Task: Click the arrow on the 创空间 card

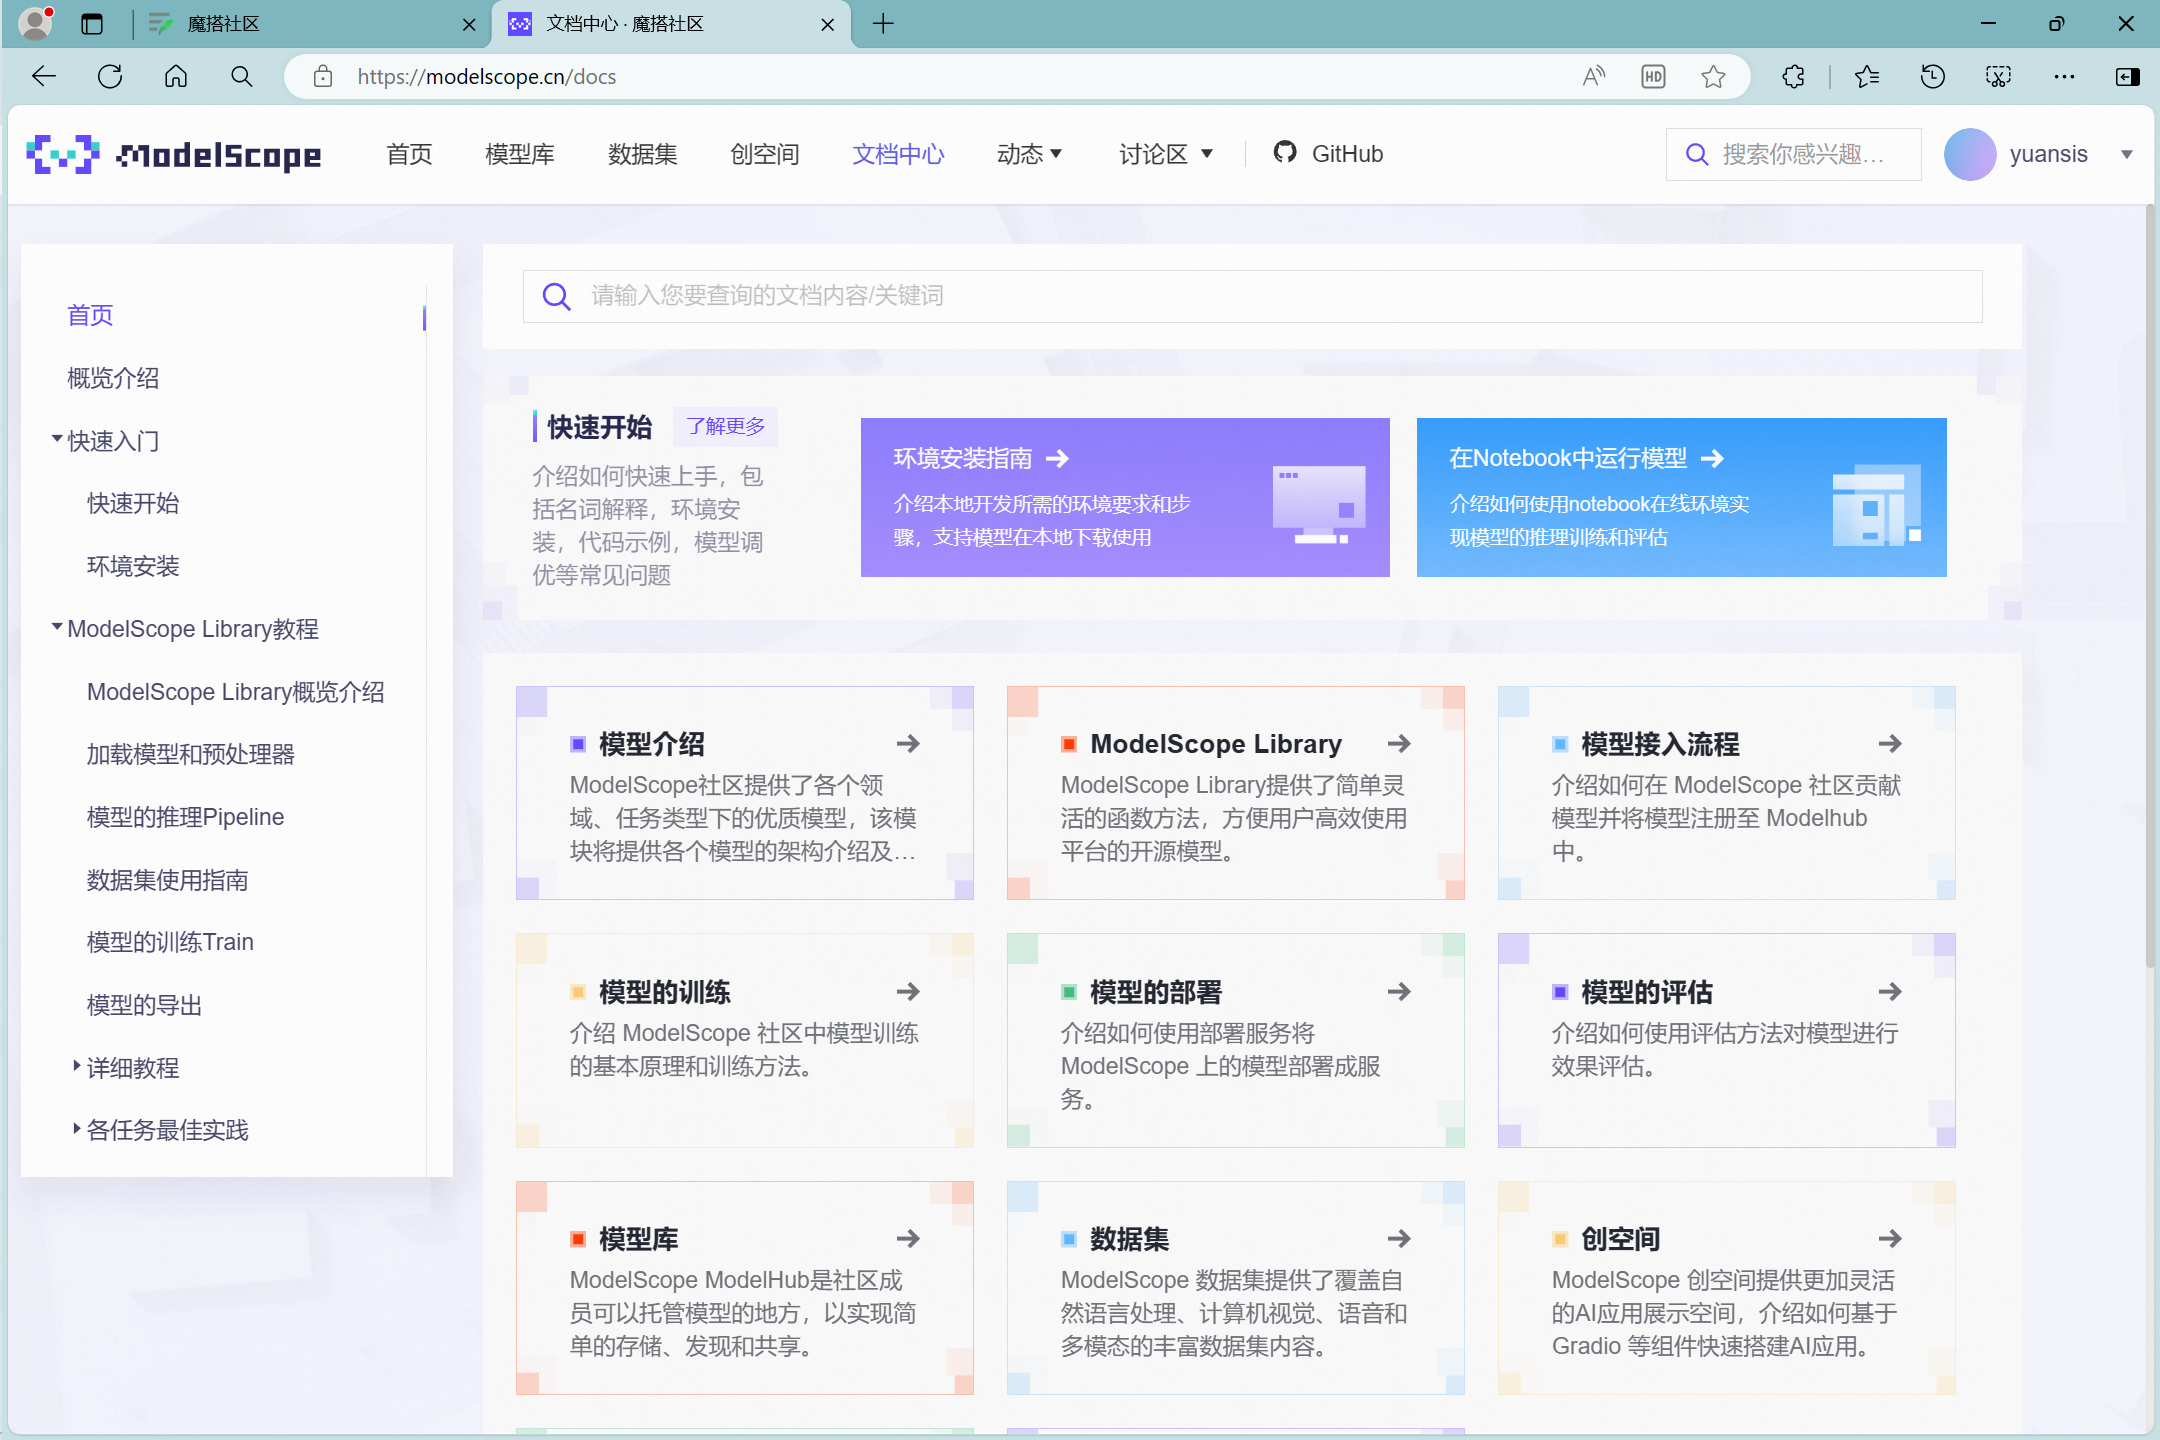Action: coord(1890,1238)
